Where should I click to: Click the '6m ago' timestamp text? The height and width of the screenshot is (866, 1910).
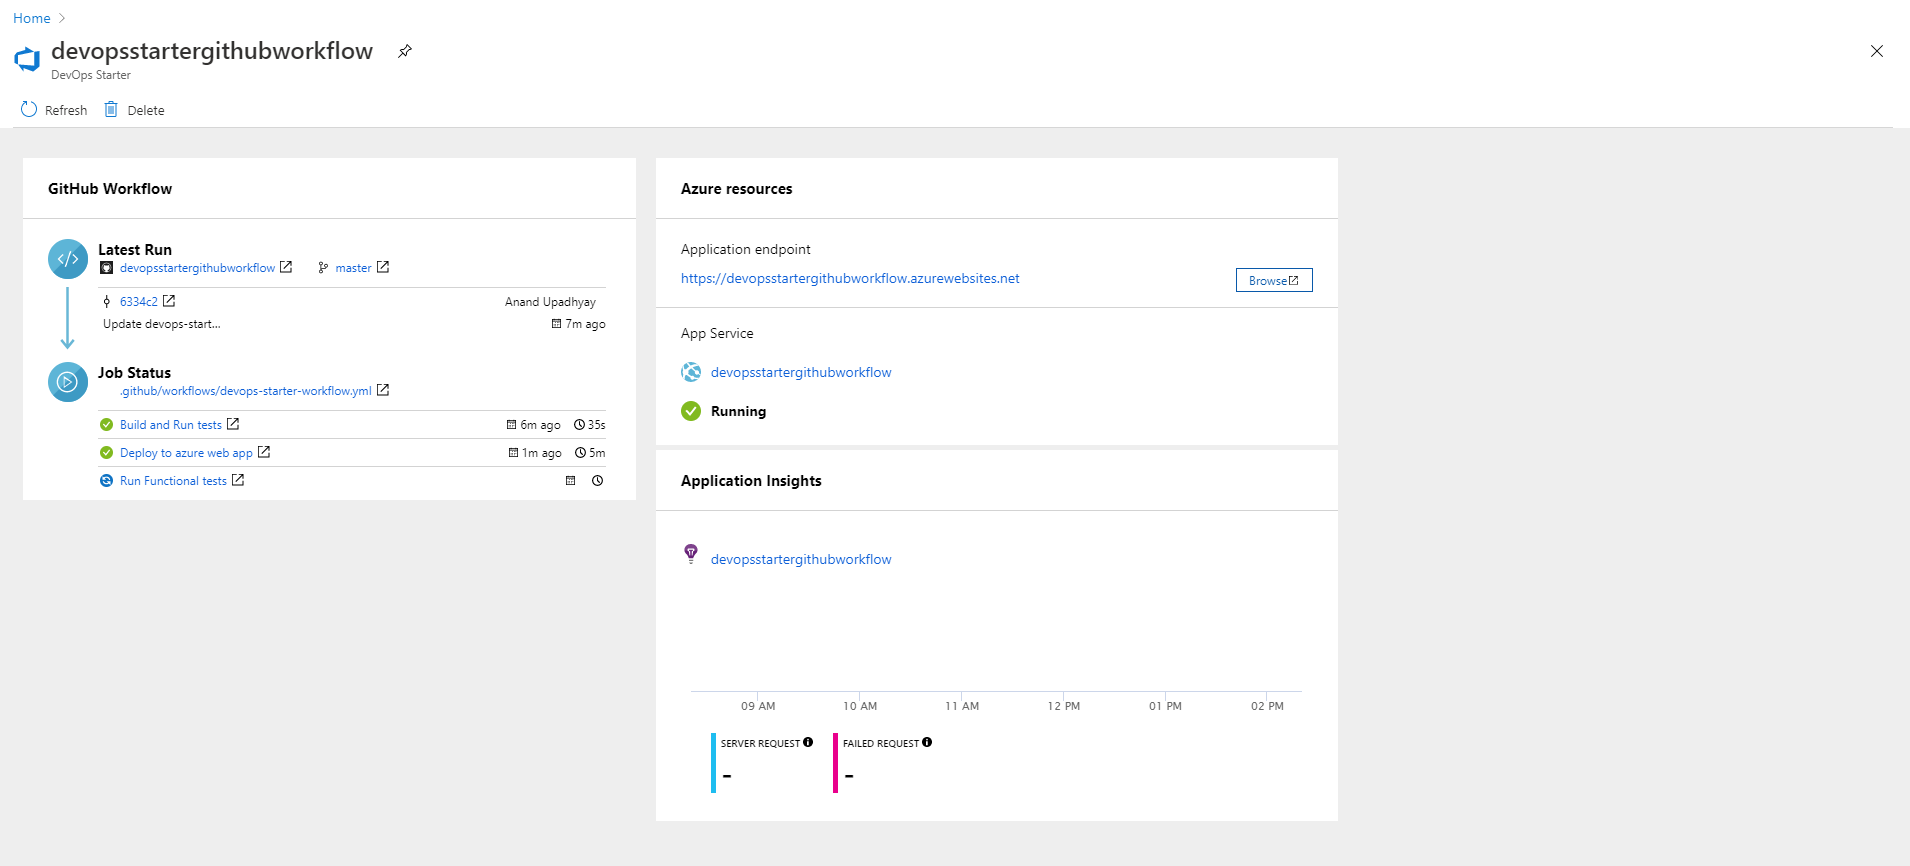point(540,425)
